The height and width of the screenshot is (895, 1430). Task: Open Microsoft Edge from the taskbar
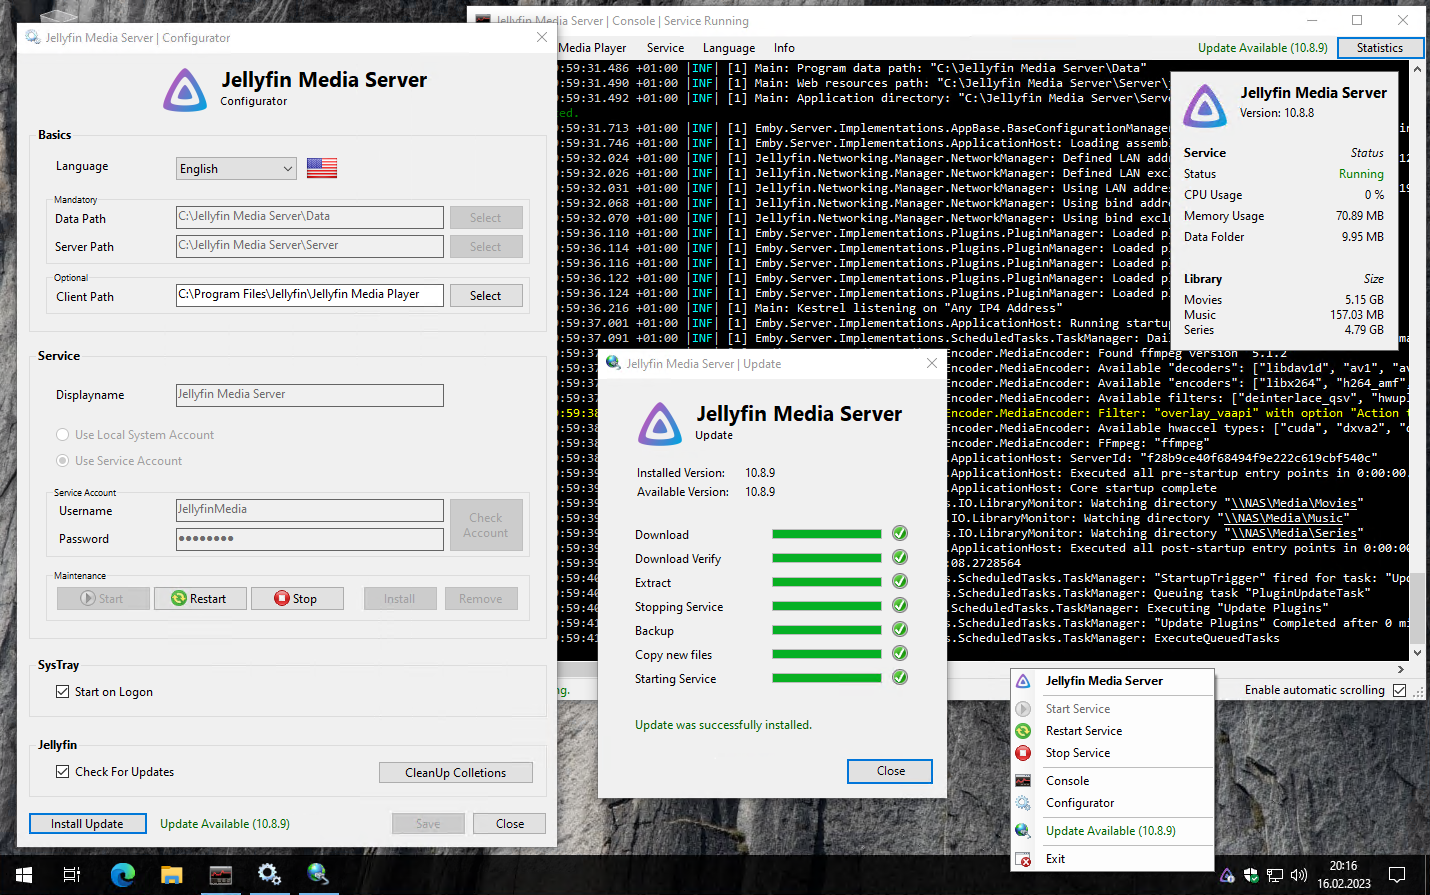click(x=123, y=875)
